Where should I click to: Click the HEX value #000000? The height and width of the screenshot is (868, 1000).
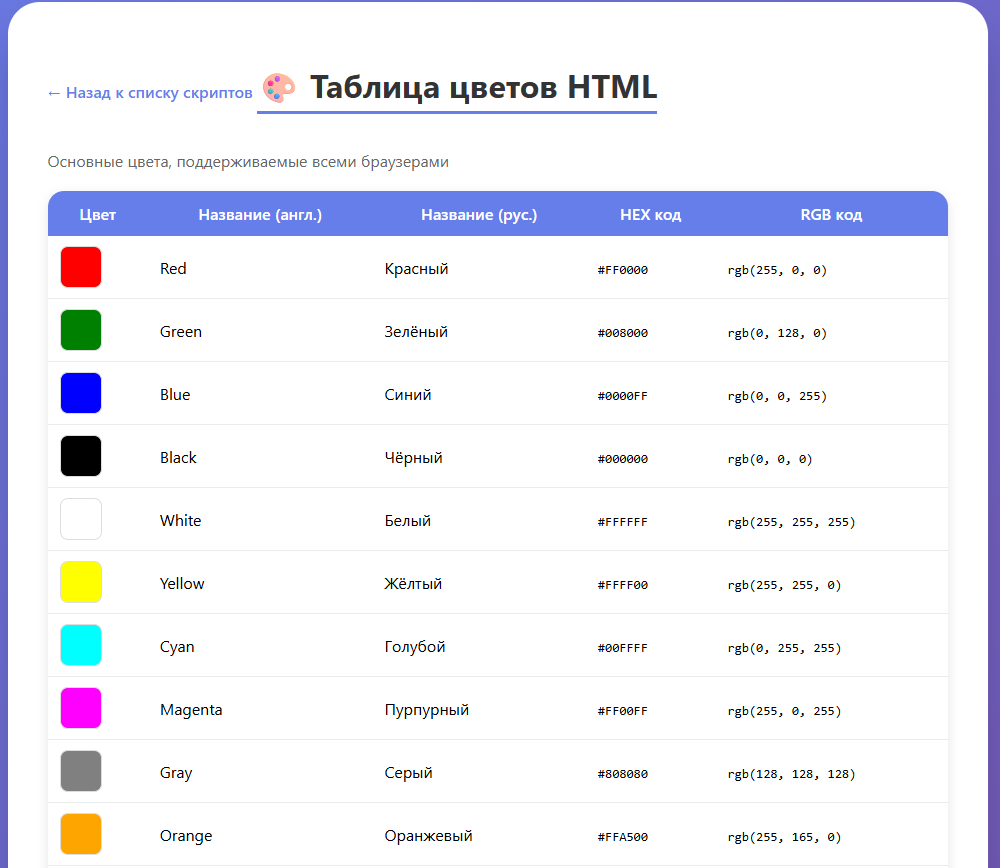coord(622,459)
